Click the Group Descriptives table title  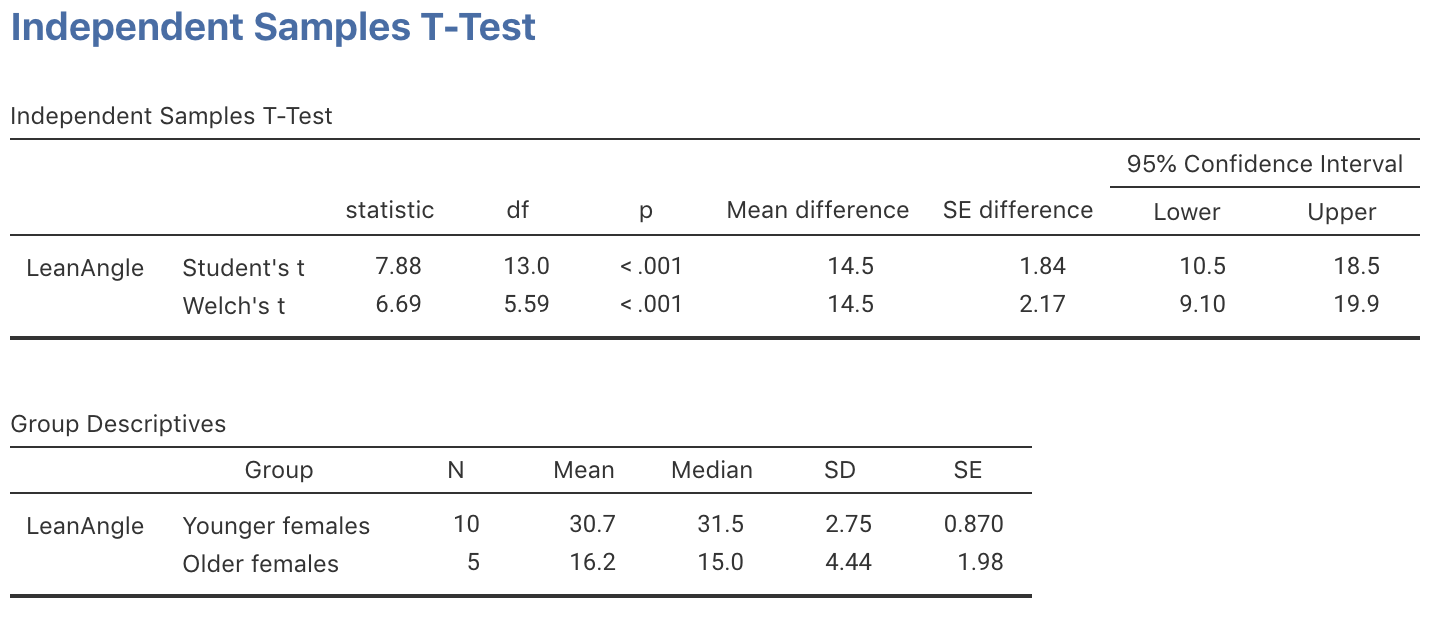point(118,424)
